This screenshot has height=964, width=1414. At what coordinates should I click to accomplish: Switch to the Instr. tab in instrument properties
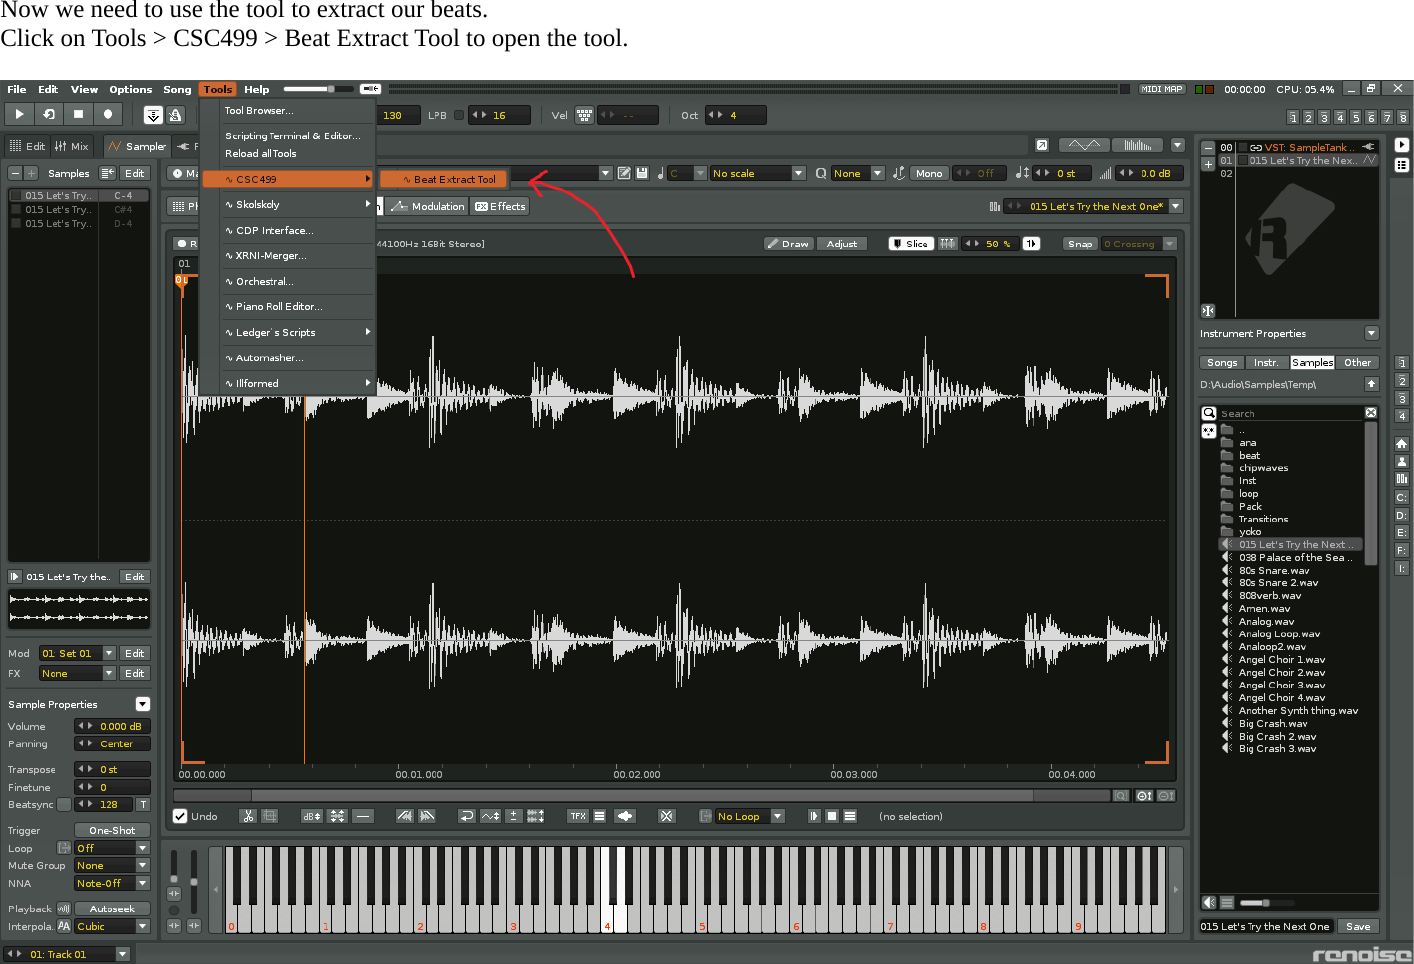(x=1266, y=362)
